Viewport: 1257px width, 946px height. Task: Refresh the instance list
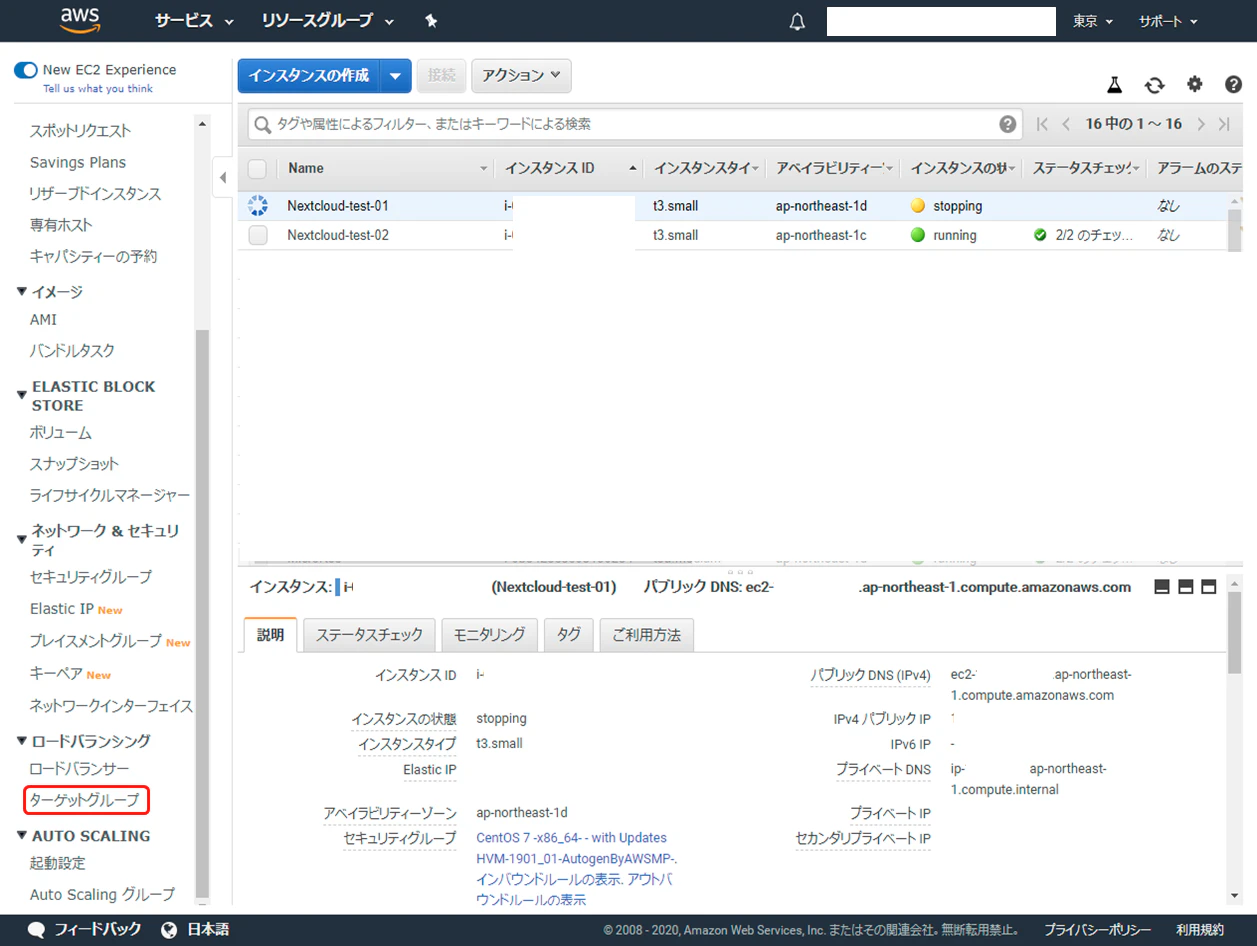1155,85
